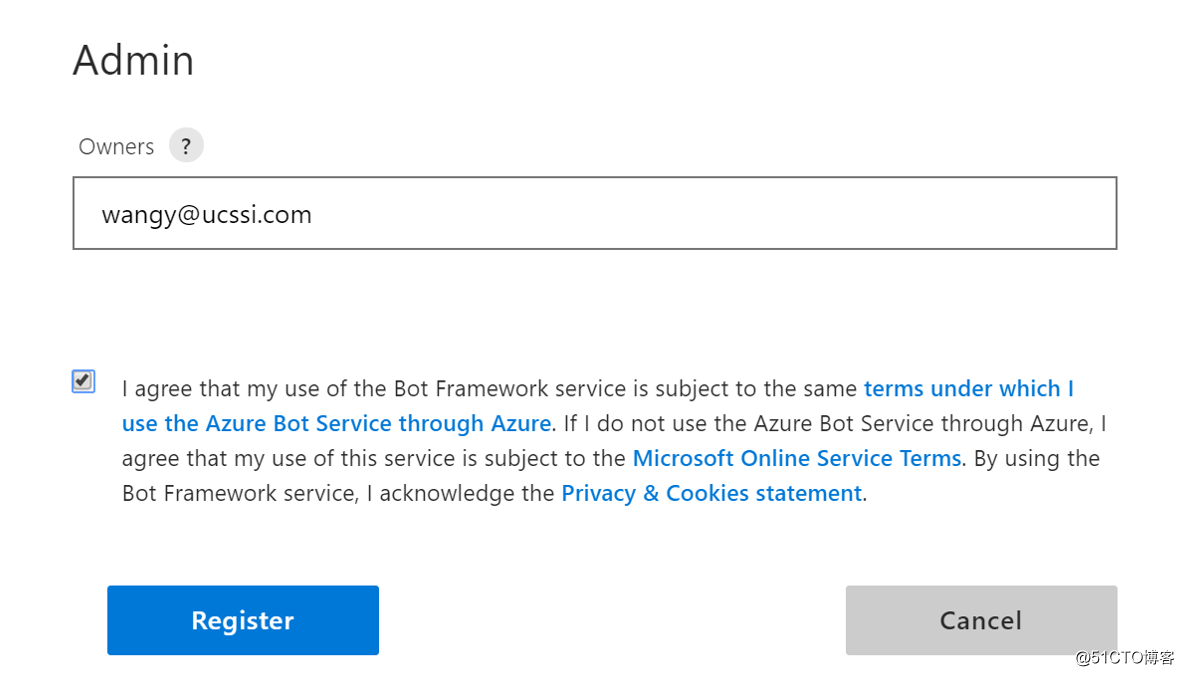Open the Privacy & Cookies statement link
Viewport: 1184px width, 676px height.
point(711,493)
